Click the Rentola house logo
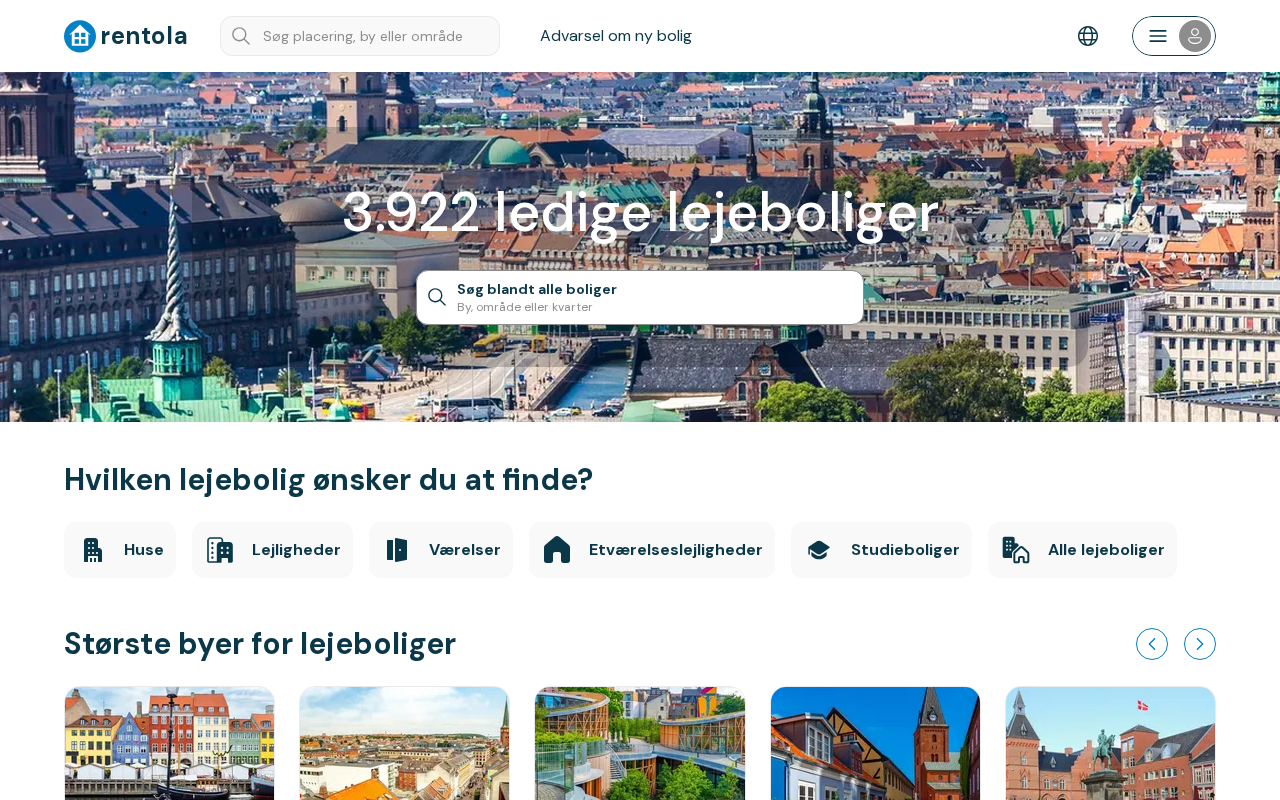The height and width of the screenshot is (800, 1280). (80, 36)
